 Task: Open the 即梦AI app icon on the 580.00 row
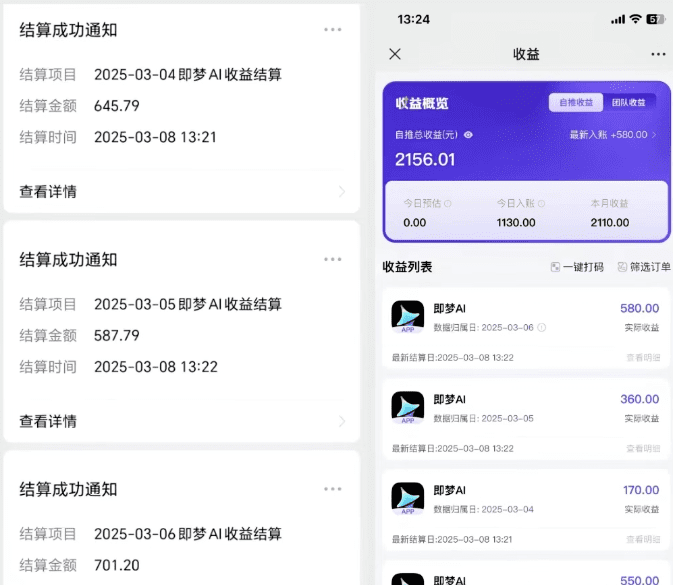pos(408,316)
